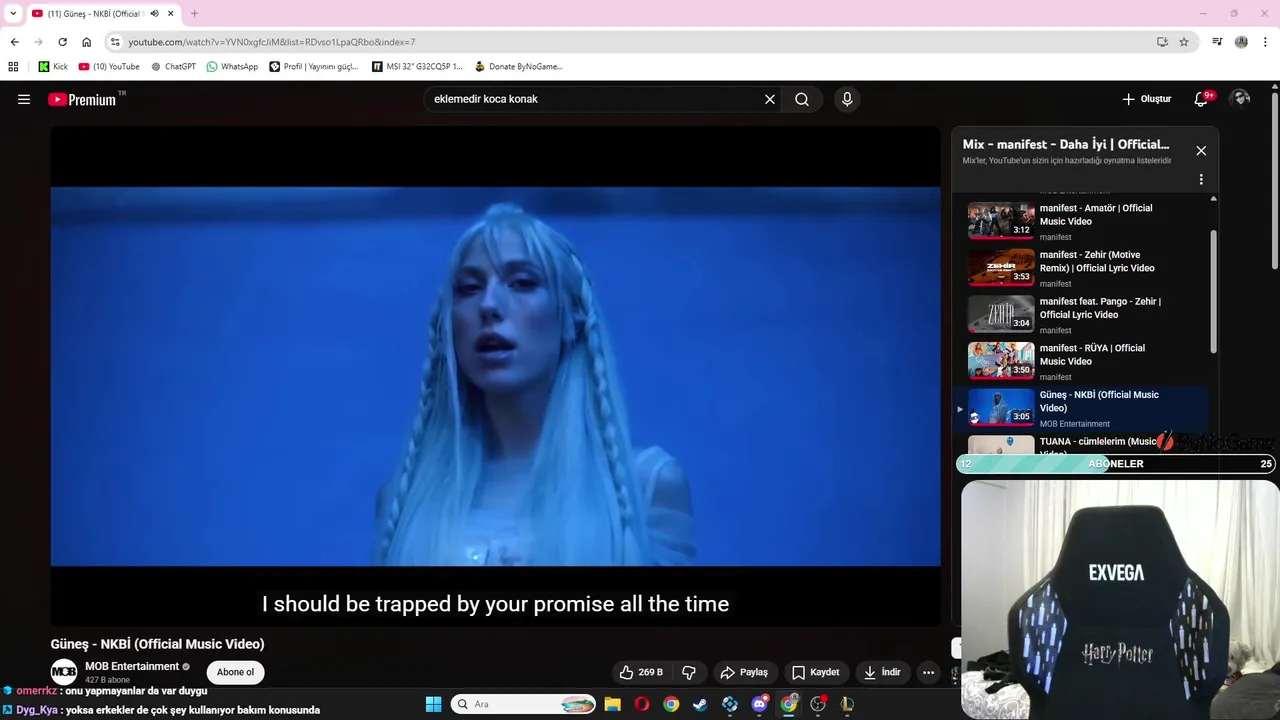Install app icon in address bar
Viewport: 1280px width, 720px height.
point(1162,42)
